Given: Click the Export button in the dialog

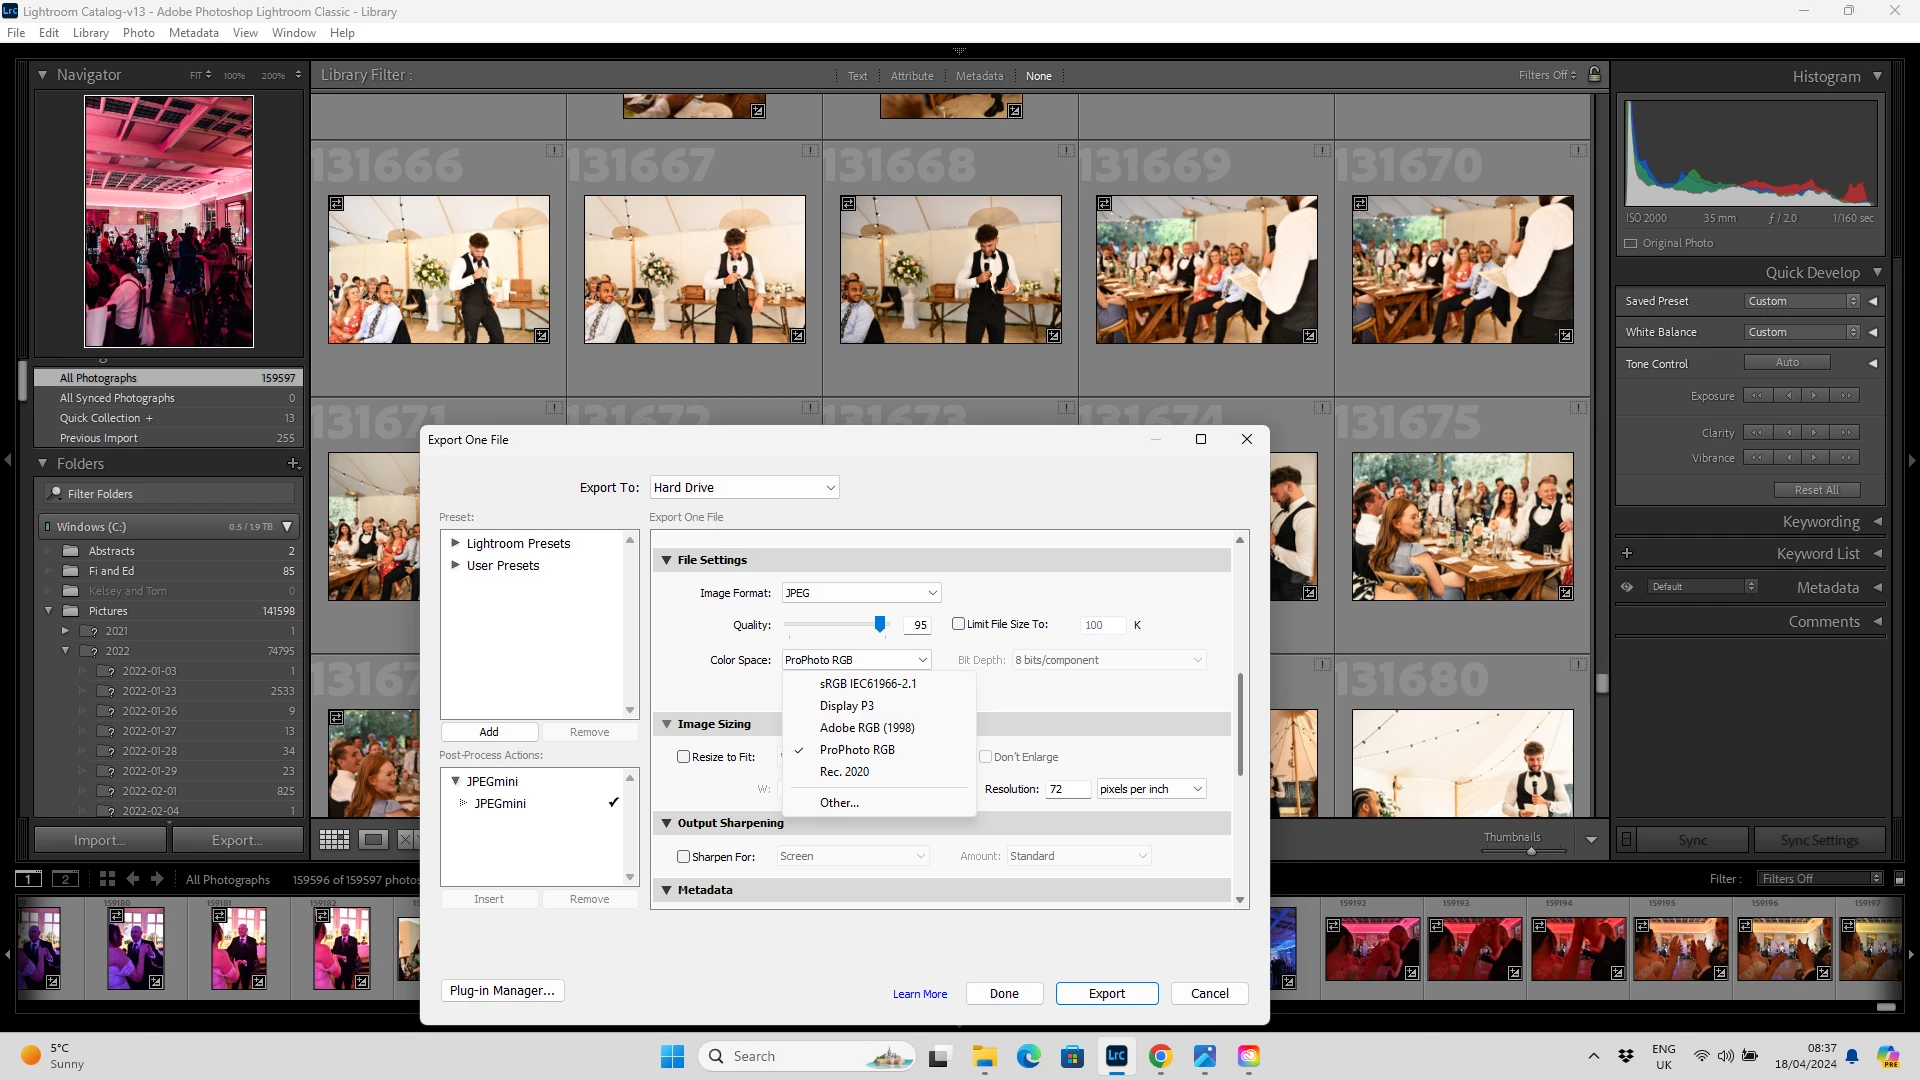Looking at the screenshot, I should 1106,993.
